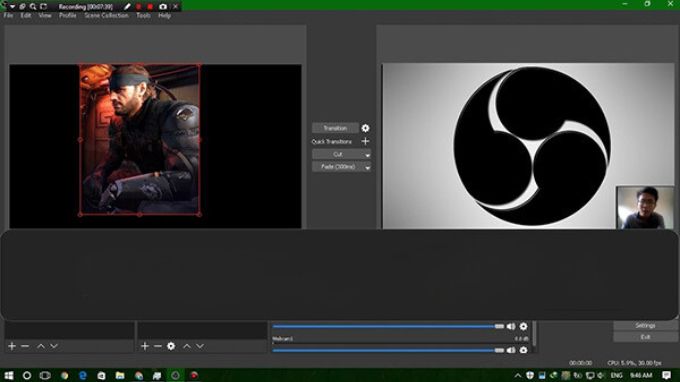Viewport: 680px width, 382px height.
Task: Open the upper mixer channel gear settings
Action: tap(523, 326)
